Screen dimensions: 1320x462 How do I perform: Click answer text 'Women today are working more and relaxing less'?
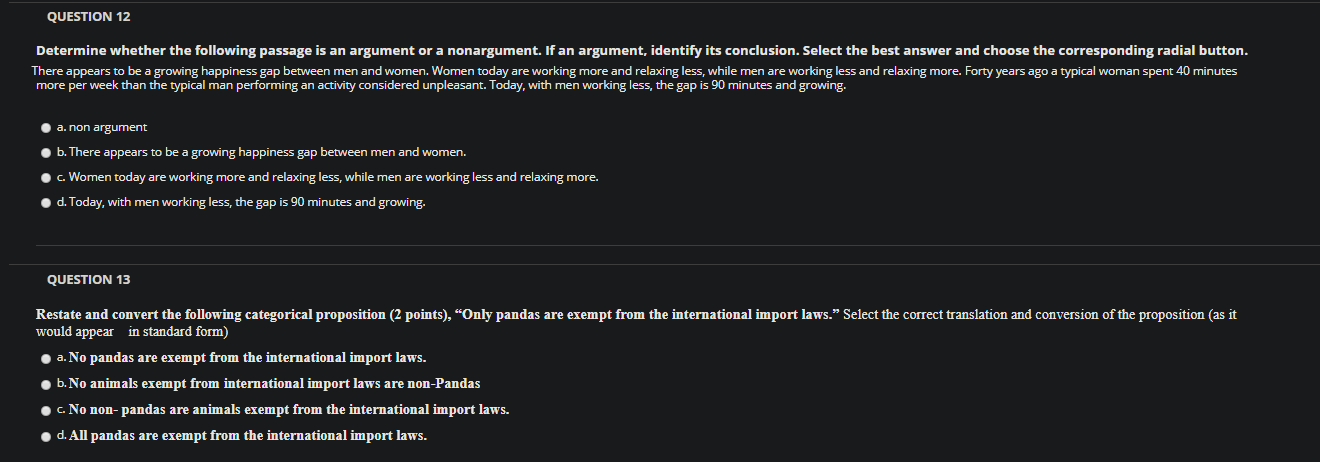(334, 177)
